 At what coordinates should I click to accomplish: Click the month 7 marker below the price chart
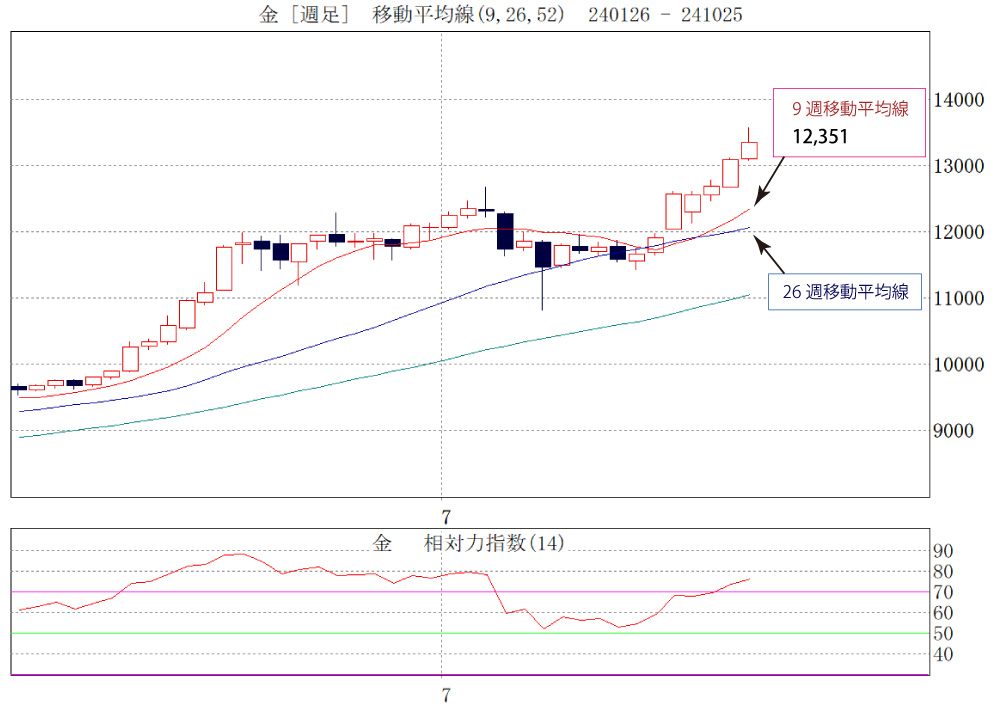point(446,517)
